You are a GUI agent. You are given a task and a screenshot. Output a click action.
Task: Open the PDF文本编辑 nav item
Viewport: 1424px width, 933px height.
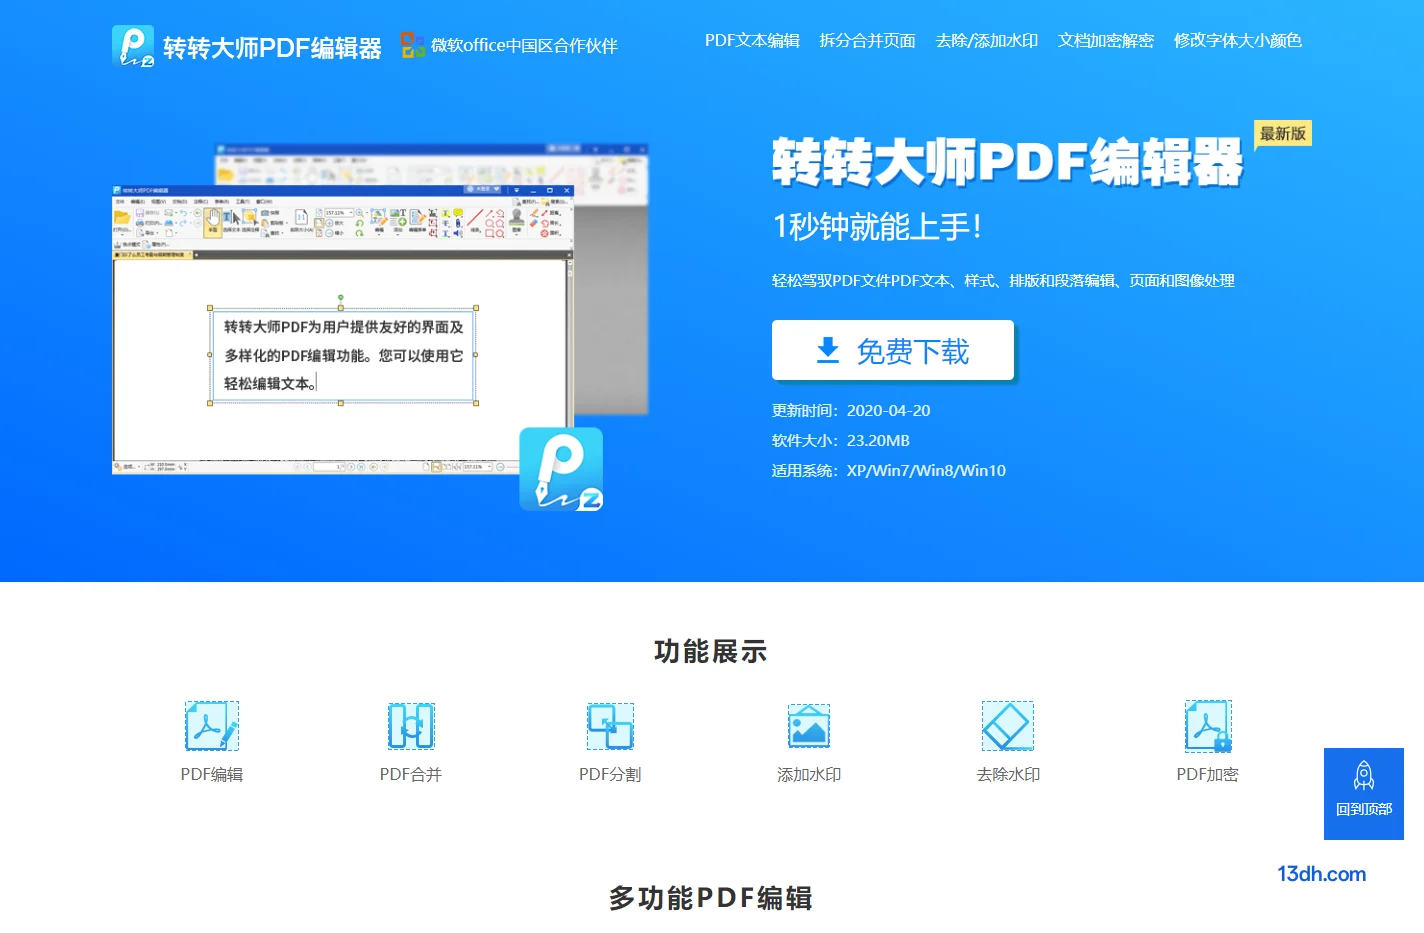(x=752, y=40)
